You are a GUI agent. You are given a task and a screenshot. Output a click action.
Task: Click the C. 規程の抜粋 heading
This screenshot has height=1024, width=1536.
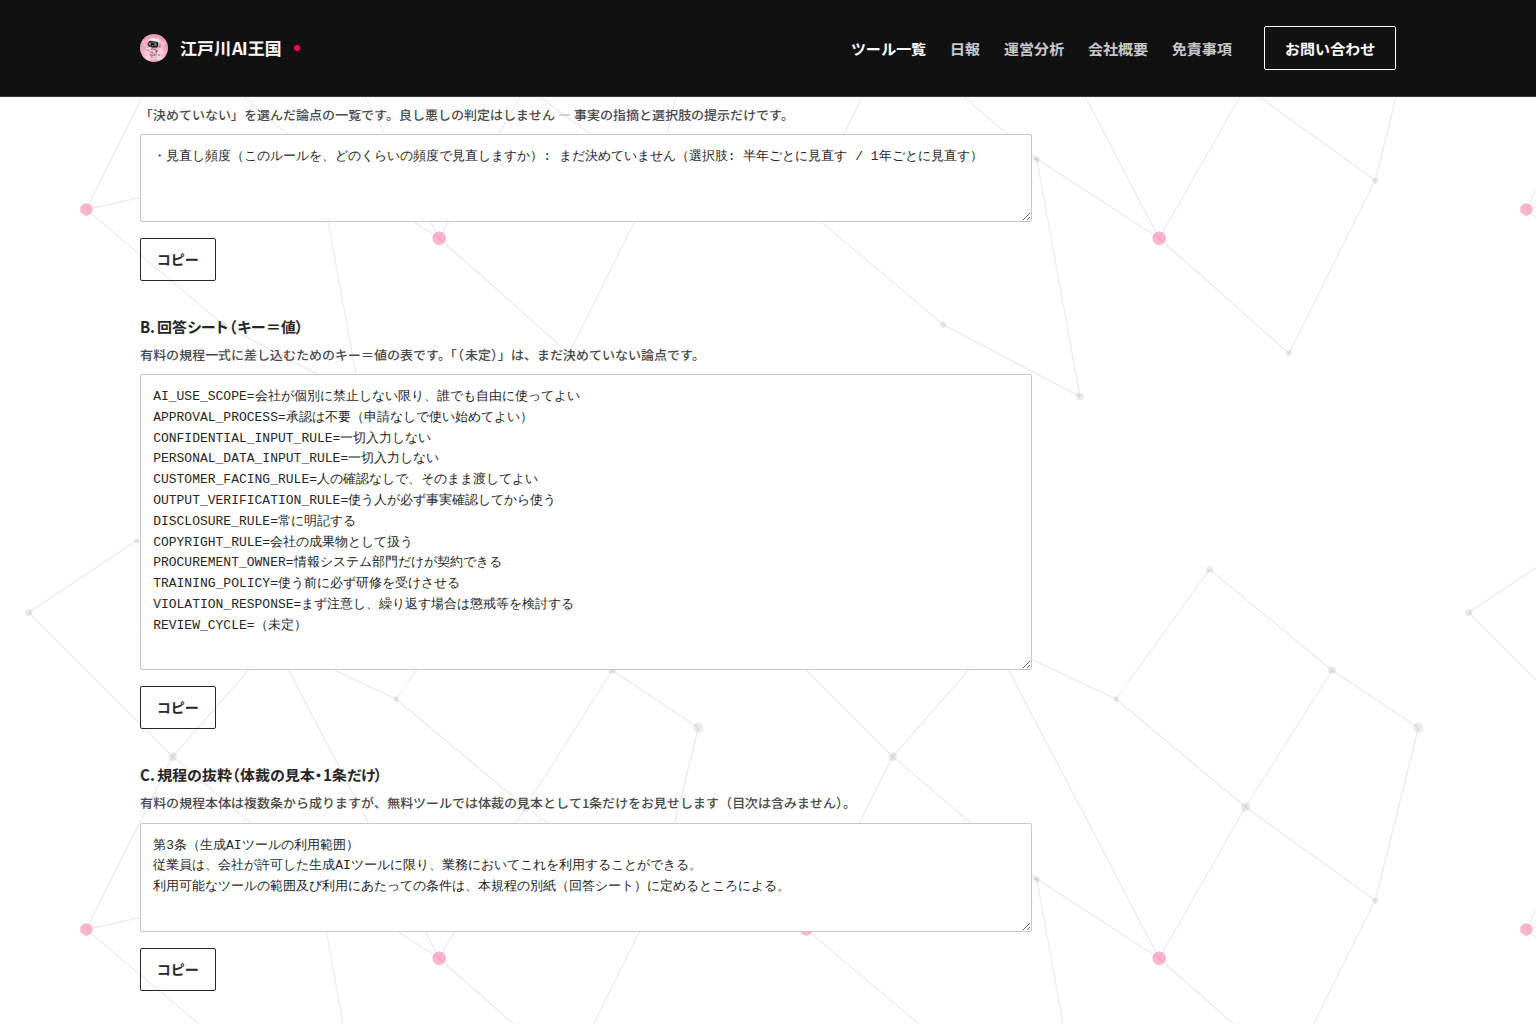click(260, 775)
